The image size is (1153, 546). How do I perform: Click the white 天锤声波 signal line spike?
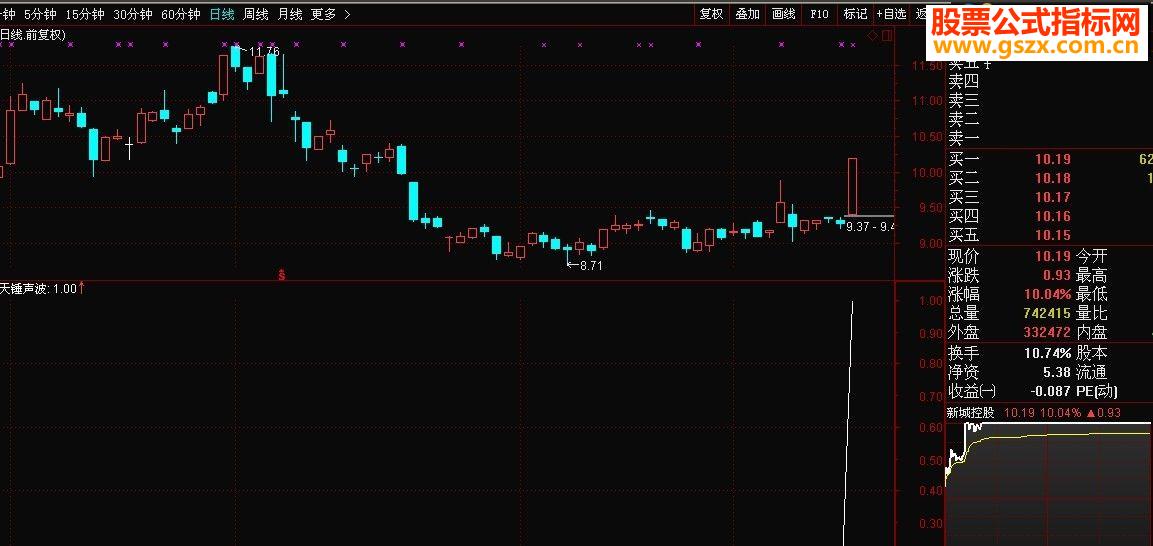pyautogui.click(x=848, y=423)
